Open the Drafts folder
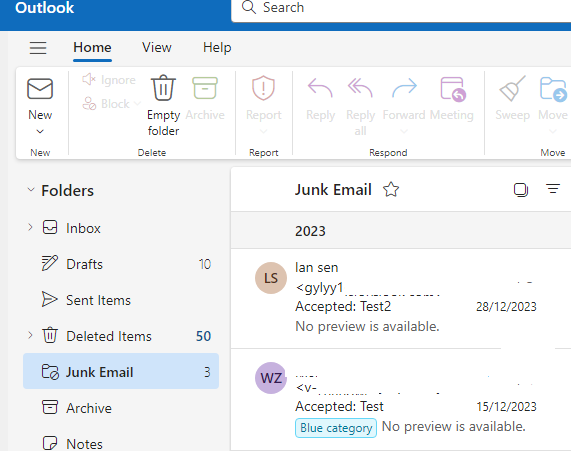 (121, 264)
